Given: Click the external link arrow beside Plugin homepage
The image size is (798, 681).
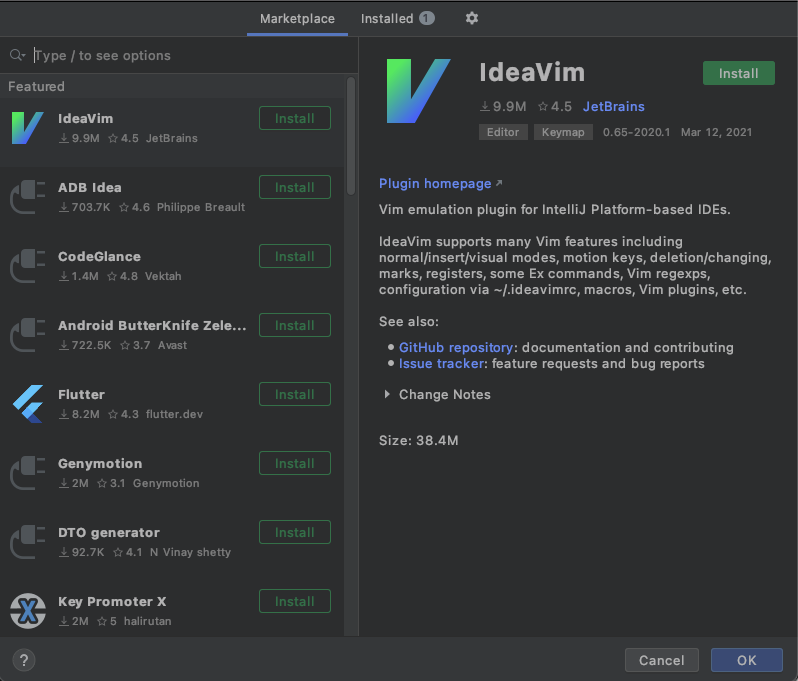Looking at the screenshot, I should tap(499, 183).
